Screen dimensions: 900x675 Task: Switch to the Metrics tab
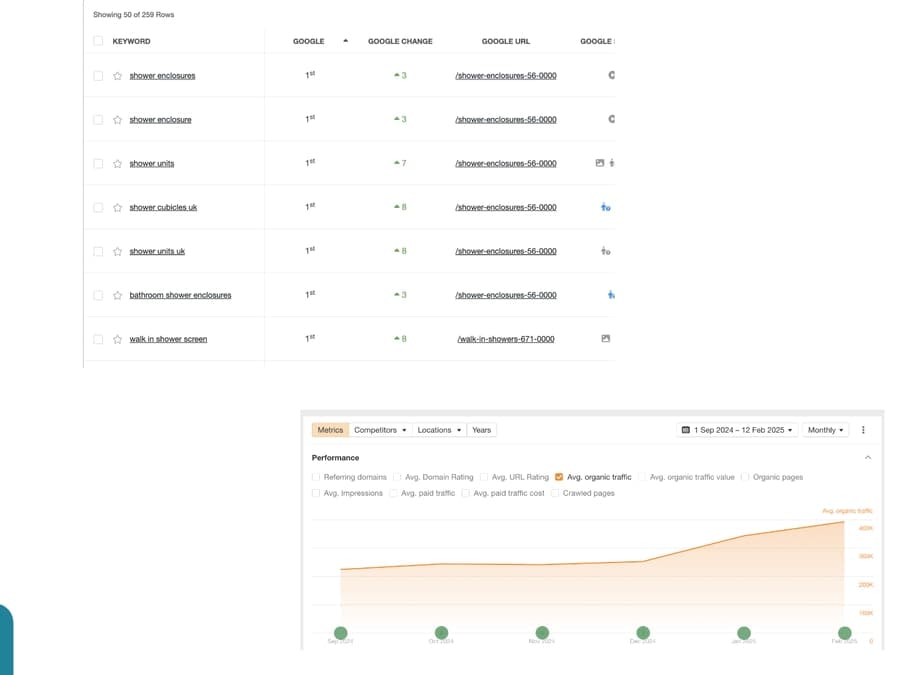pos(330,430)
